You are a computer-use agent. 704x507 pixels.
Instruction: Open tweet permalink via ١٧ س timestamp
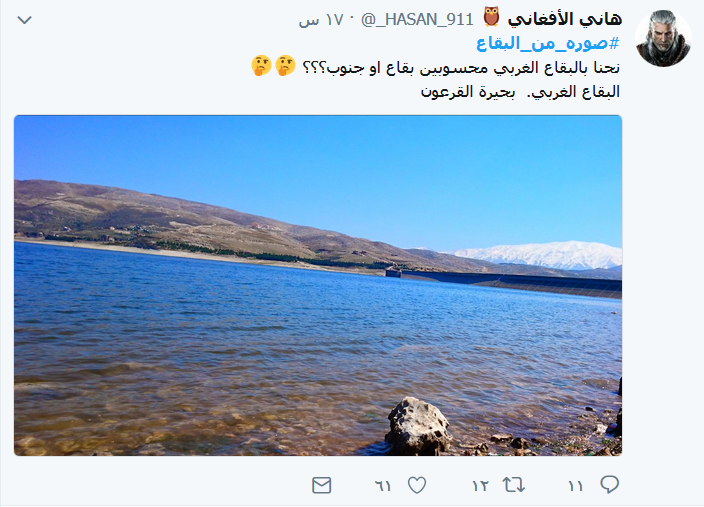tap(321, 20)
